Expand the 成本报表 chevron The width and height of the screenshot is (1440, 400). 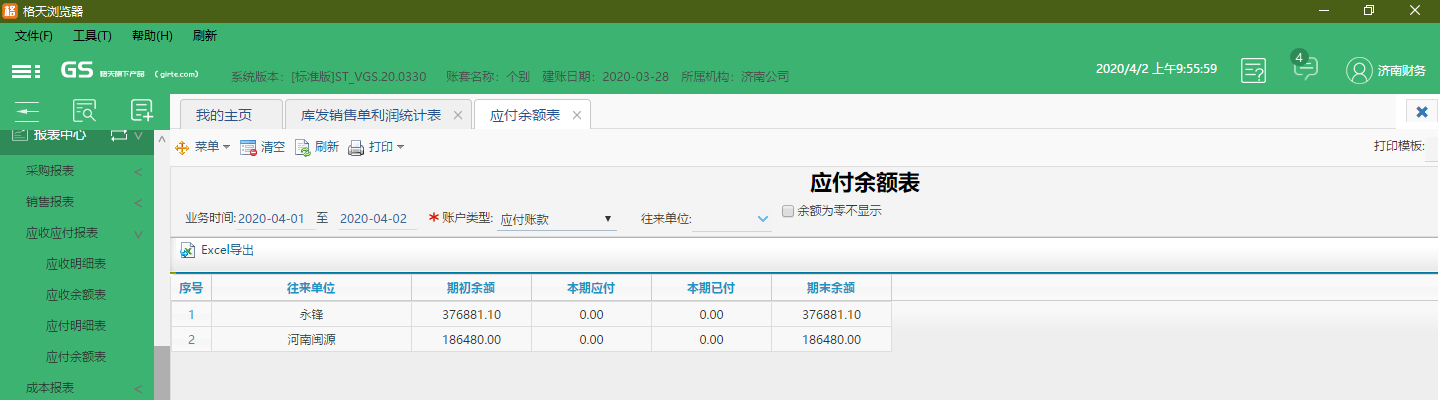[138, 388]
